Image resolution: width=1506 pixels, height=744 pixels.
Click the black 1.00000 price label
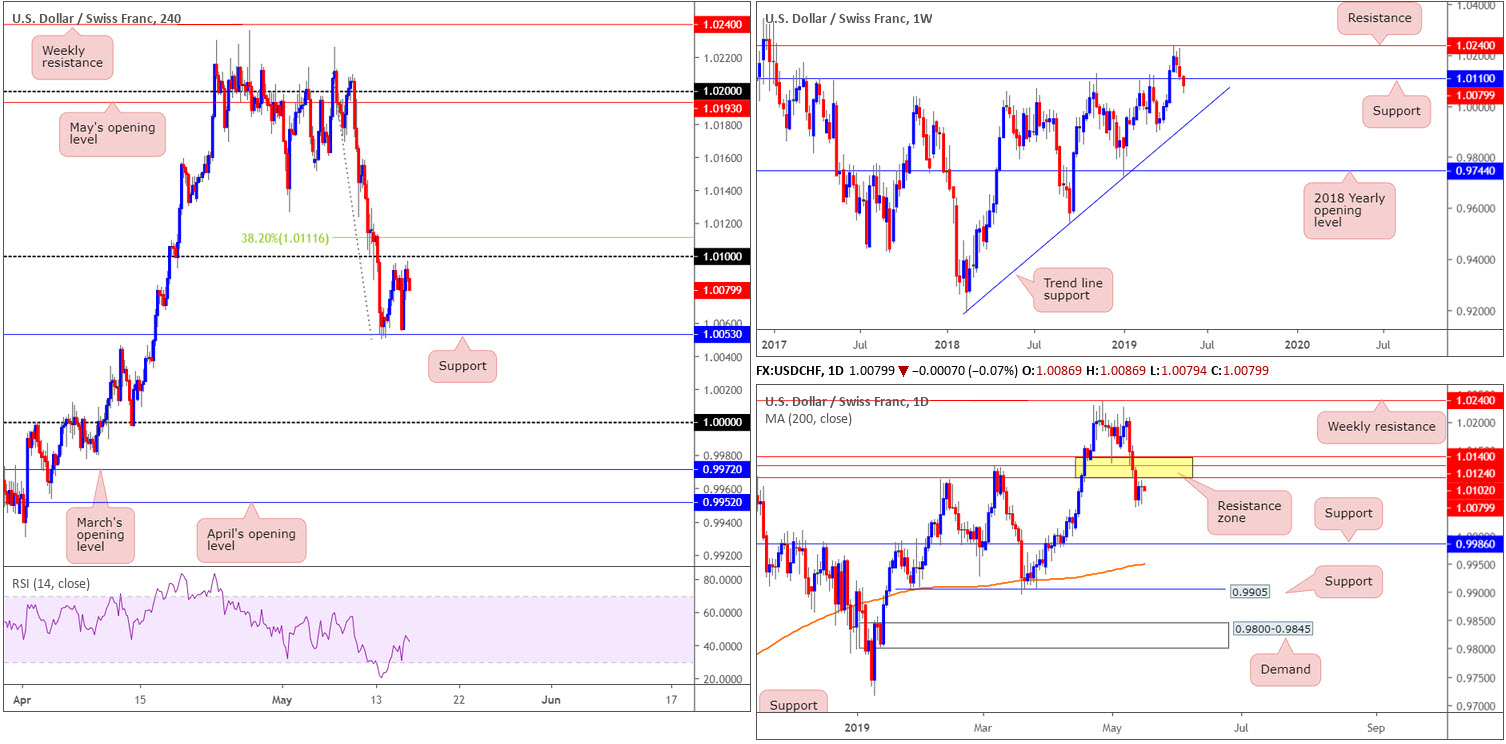coord(720,423)
